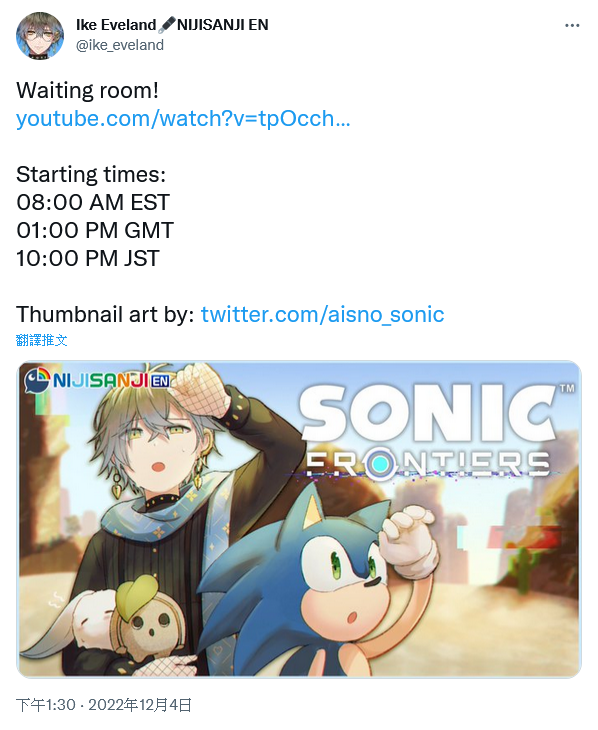Open Ike Eveland's profile avatar
598x730 pixels.
coord(40,36)
